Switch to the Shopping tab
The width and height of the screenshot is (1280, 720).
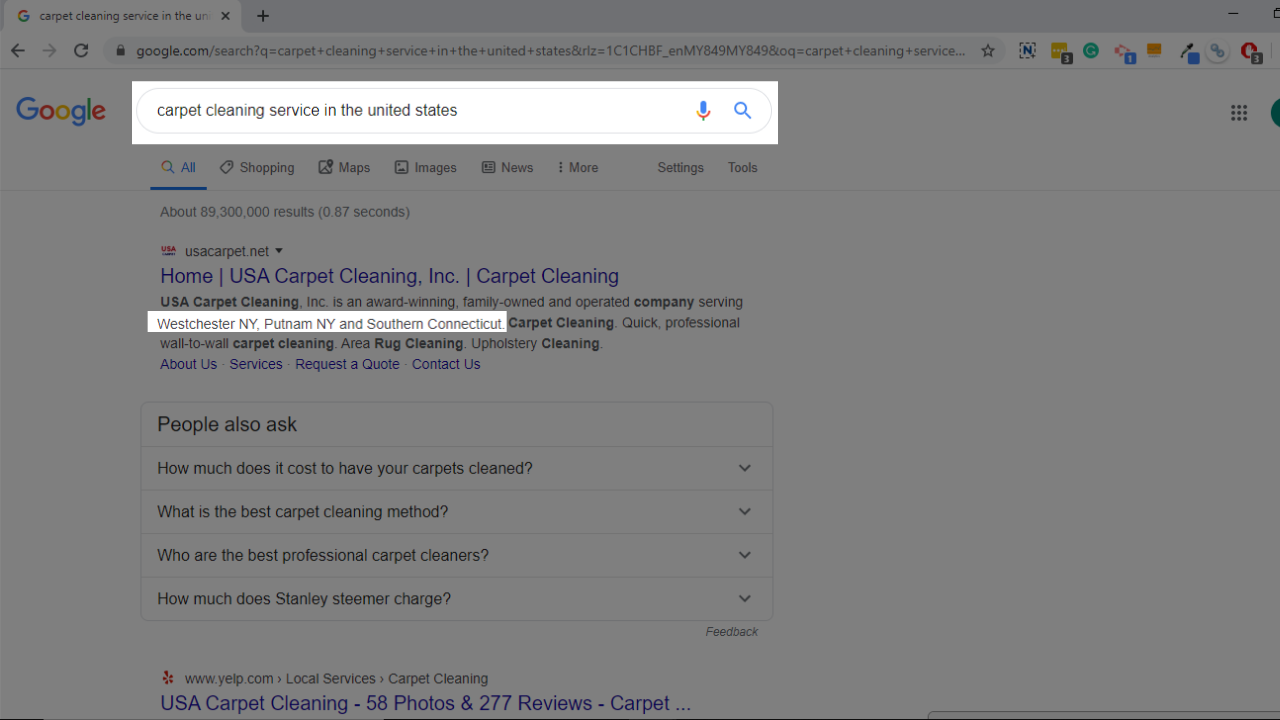pyautogui.click(x=257, y=168)
